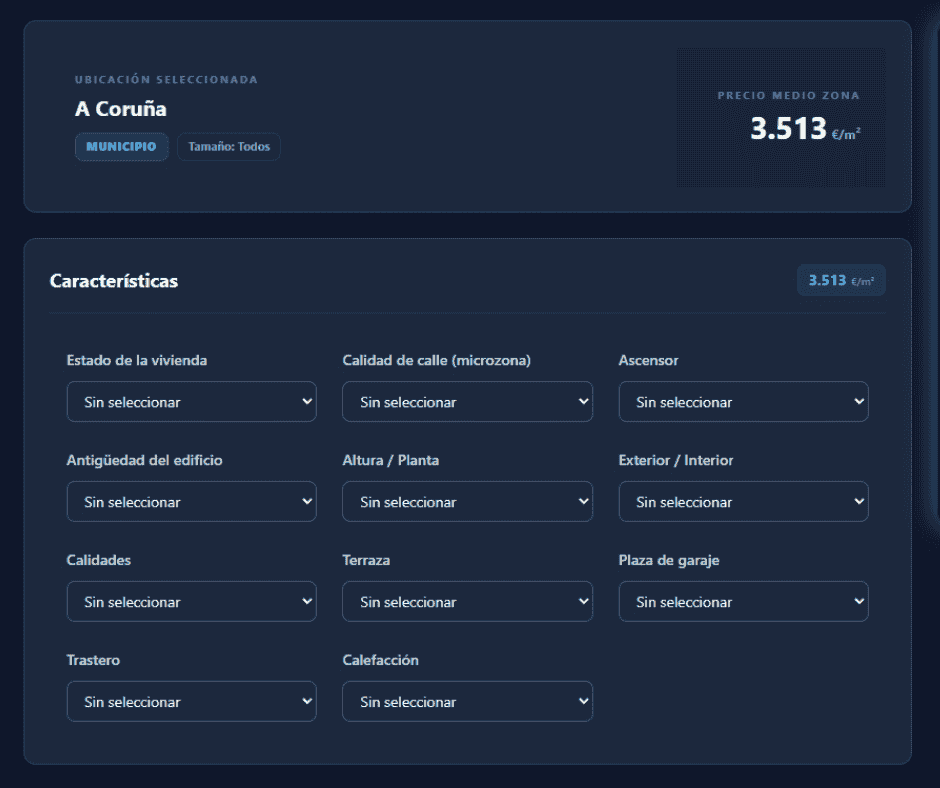Click the price badge beside Características

[x=840, y=281]
